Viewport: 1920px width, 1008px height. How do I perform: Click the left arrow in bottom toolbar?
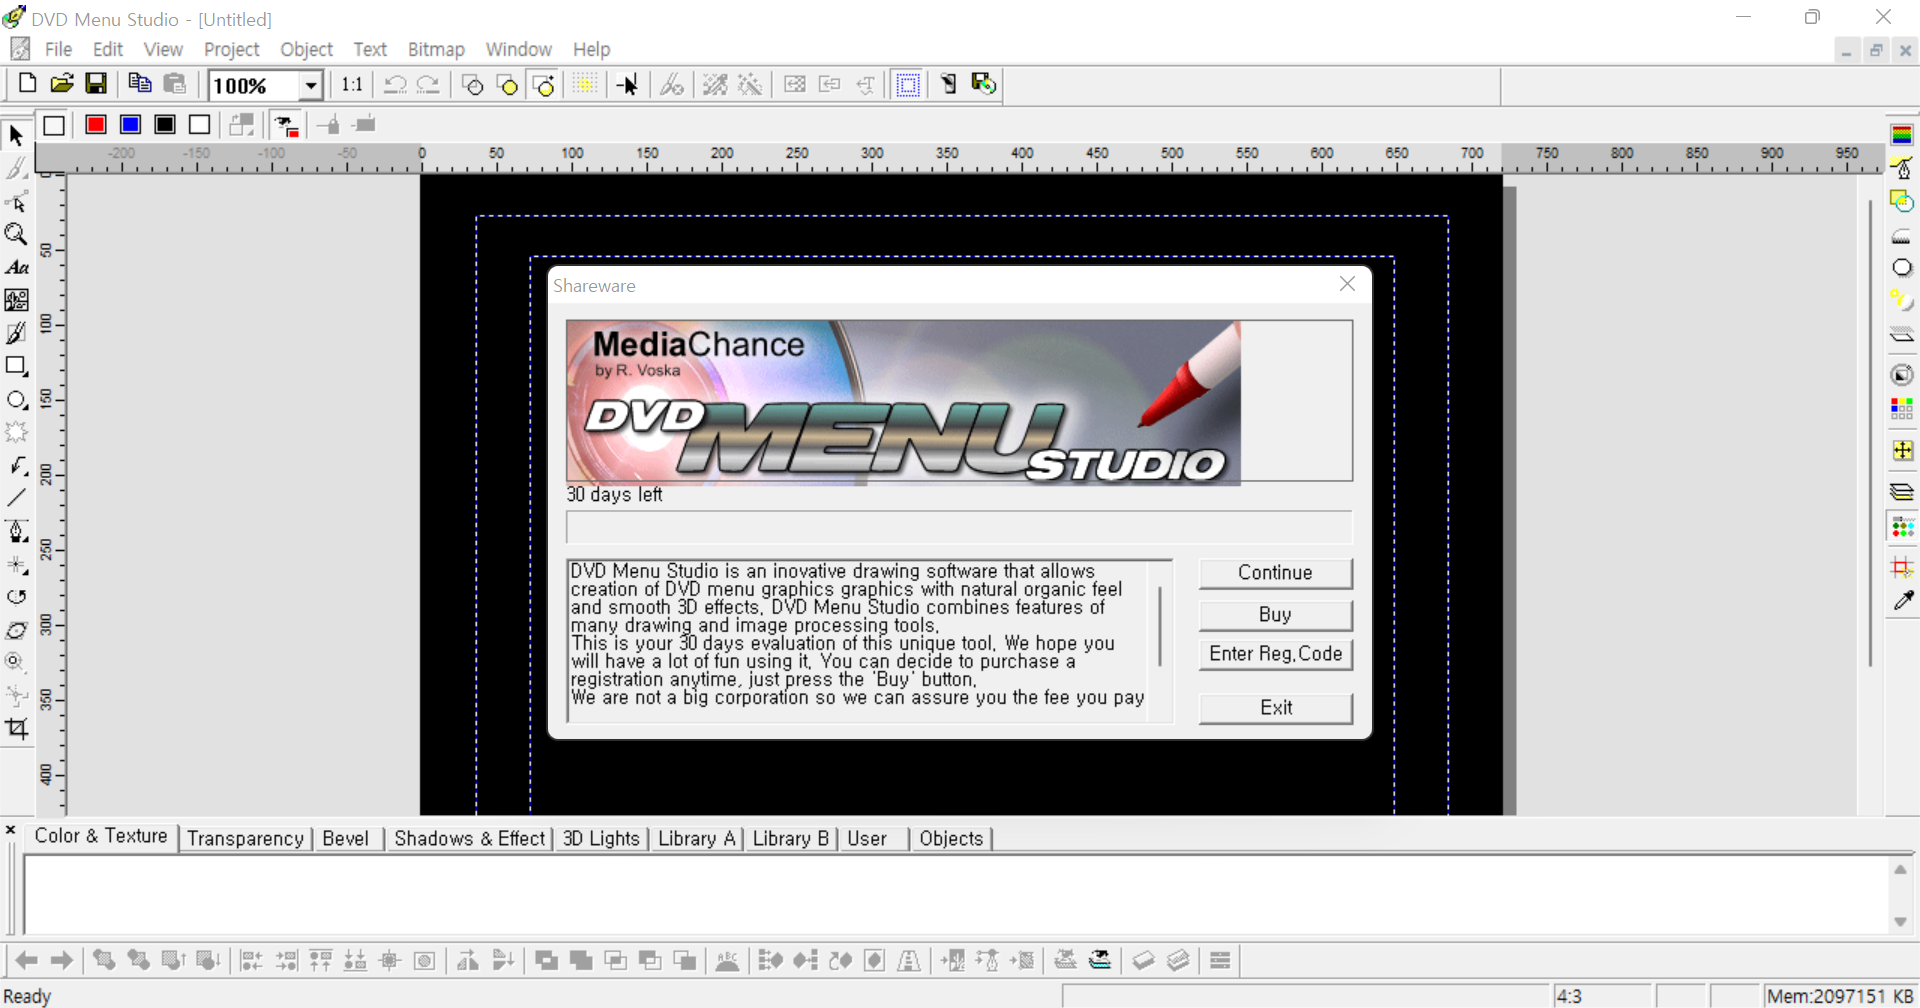click(27, 961)
